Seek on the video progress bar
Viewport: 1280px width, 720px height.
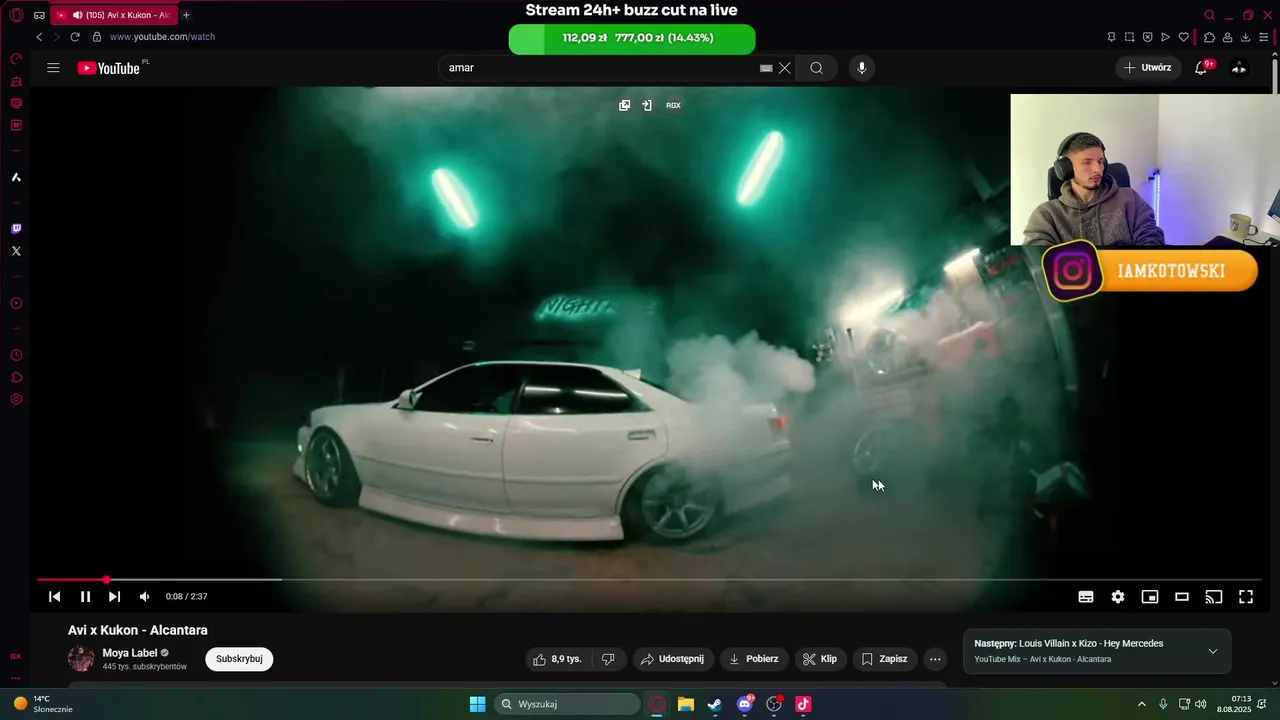(649, 579)
